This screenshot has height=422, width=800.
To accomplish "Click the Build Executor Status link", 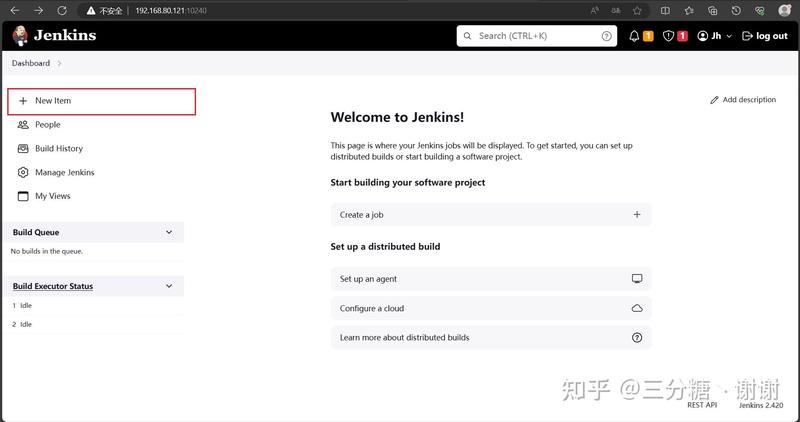I will pos(53,286).
